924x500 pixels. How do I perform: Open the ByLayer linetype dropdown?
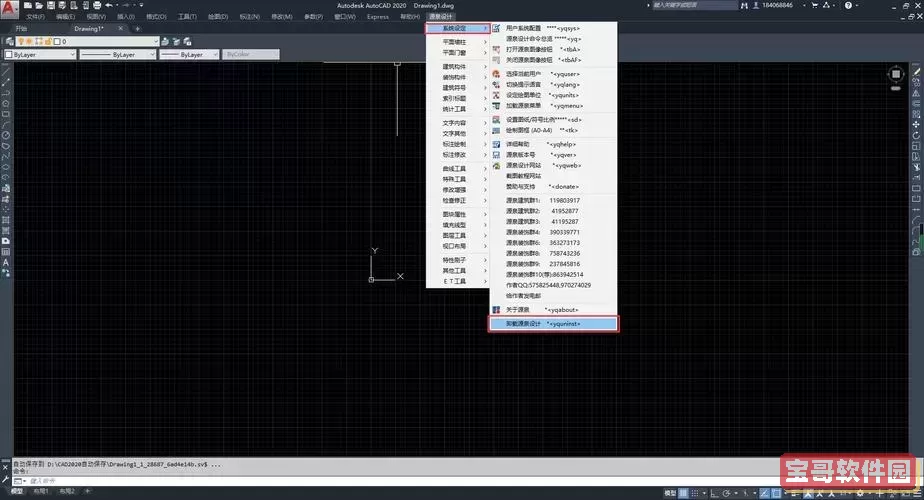coord(118,54)
